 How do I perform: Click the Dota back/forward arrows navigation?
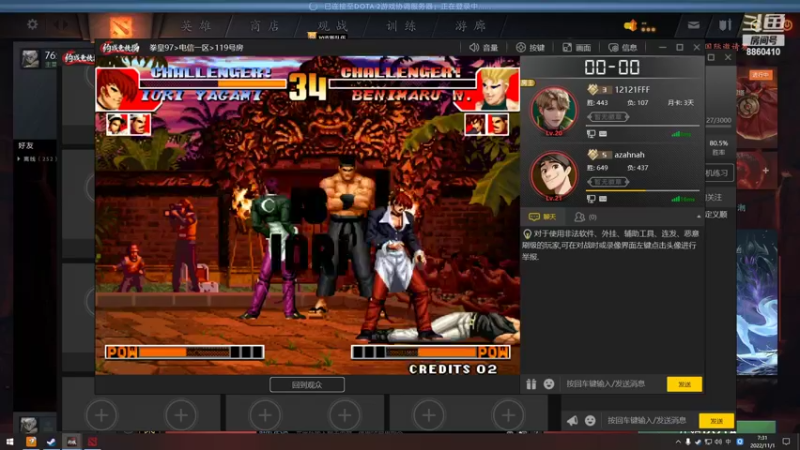coord(61,24)
